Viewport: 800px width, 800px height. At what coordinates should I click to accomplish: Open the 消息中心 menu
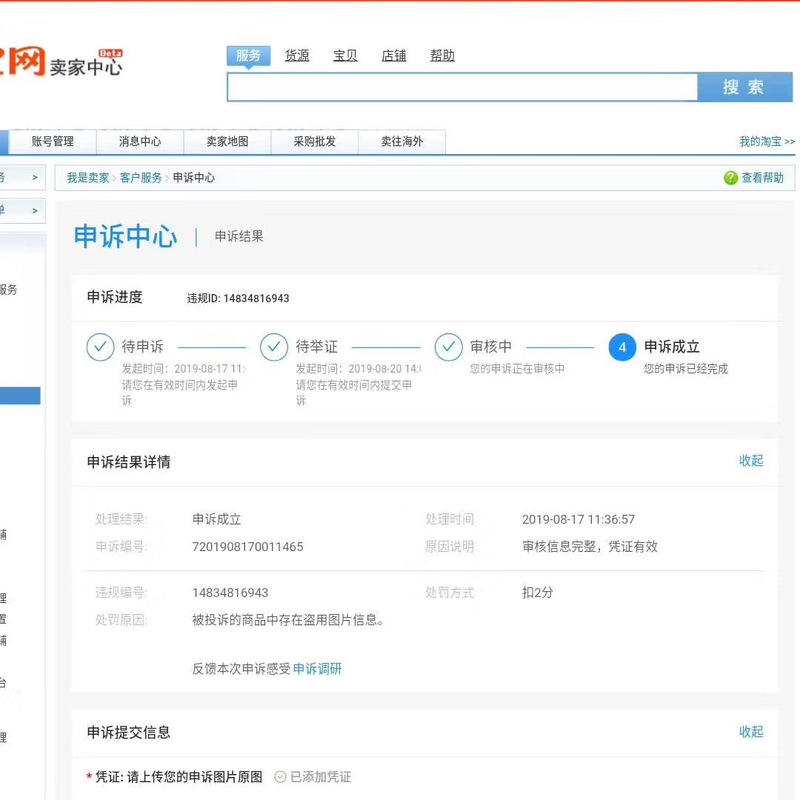[140, 141]
